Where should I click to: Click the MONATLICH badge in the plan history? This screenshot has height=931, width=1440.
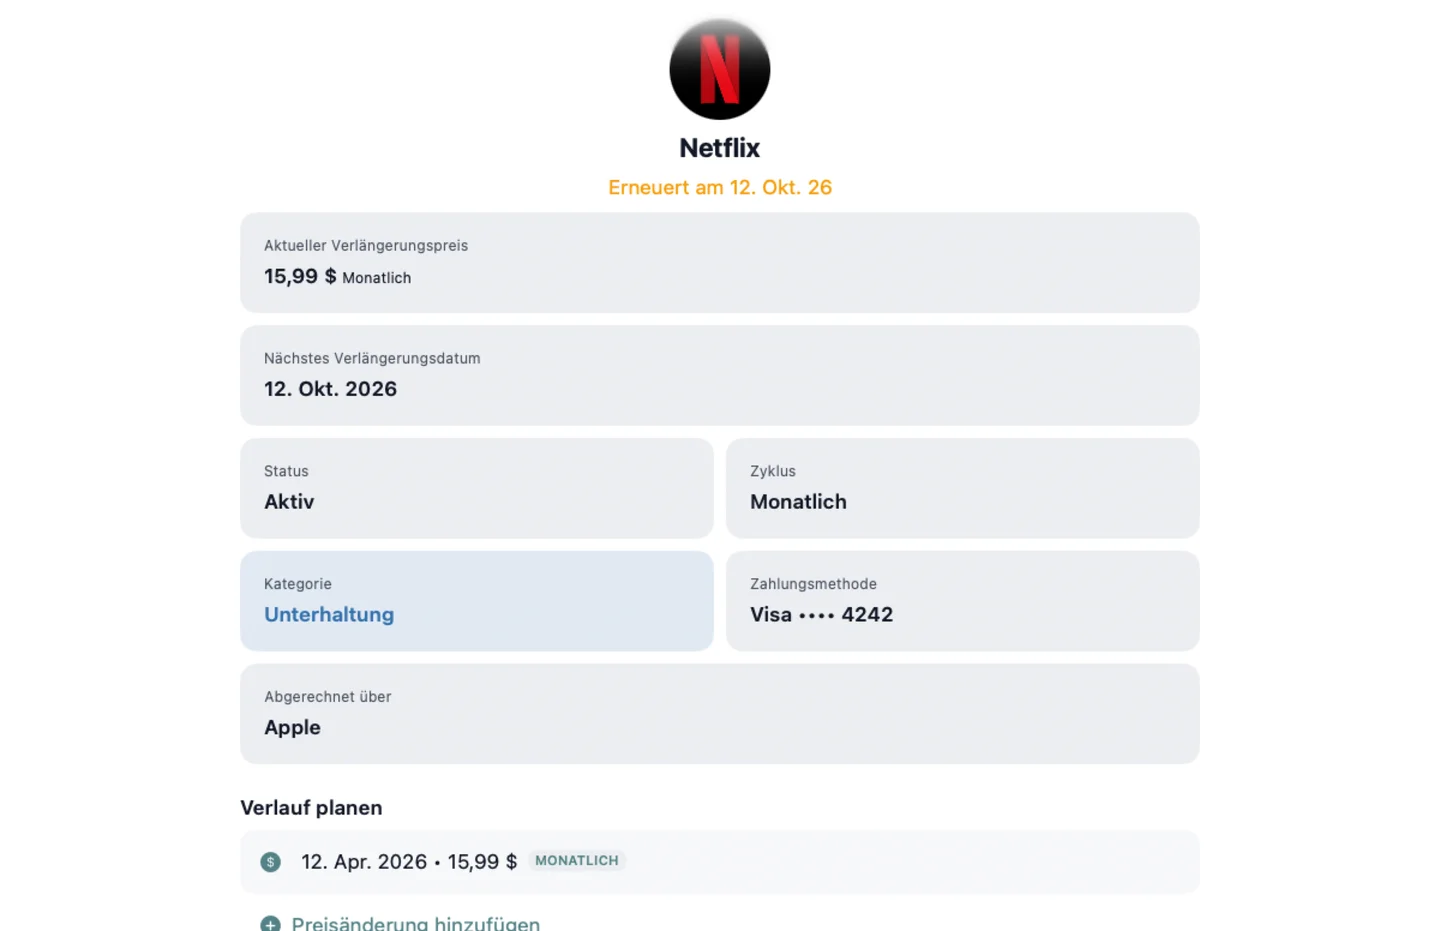pyautogui.click(x=577, y=860)
